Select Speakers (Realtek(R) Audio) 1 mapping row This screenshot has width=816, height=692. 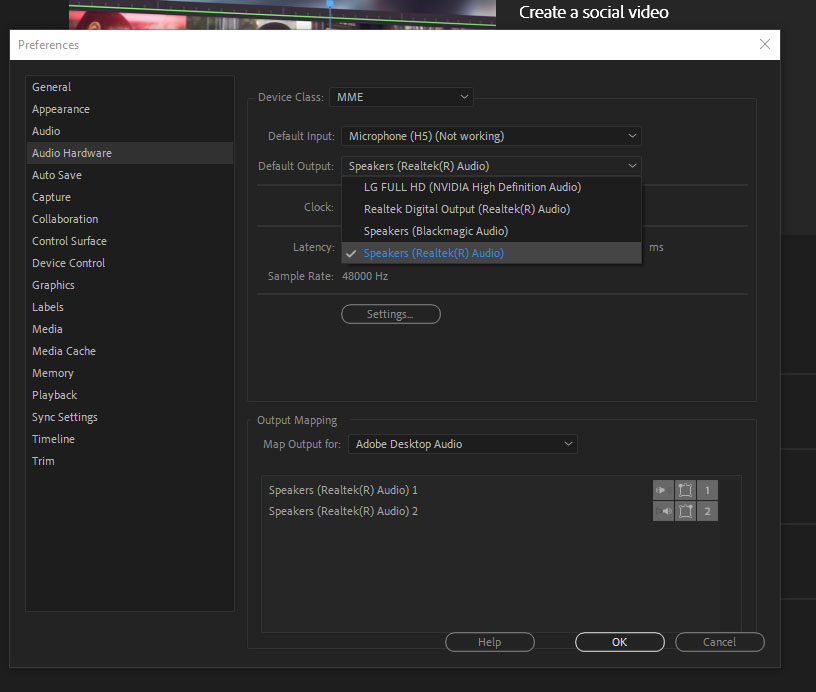tap(343, 490)
